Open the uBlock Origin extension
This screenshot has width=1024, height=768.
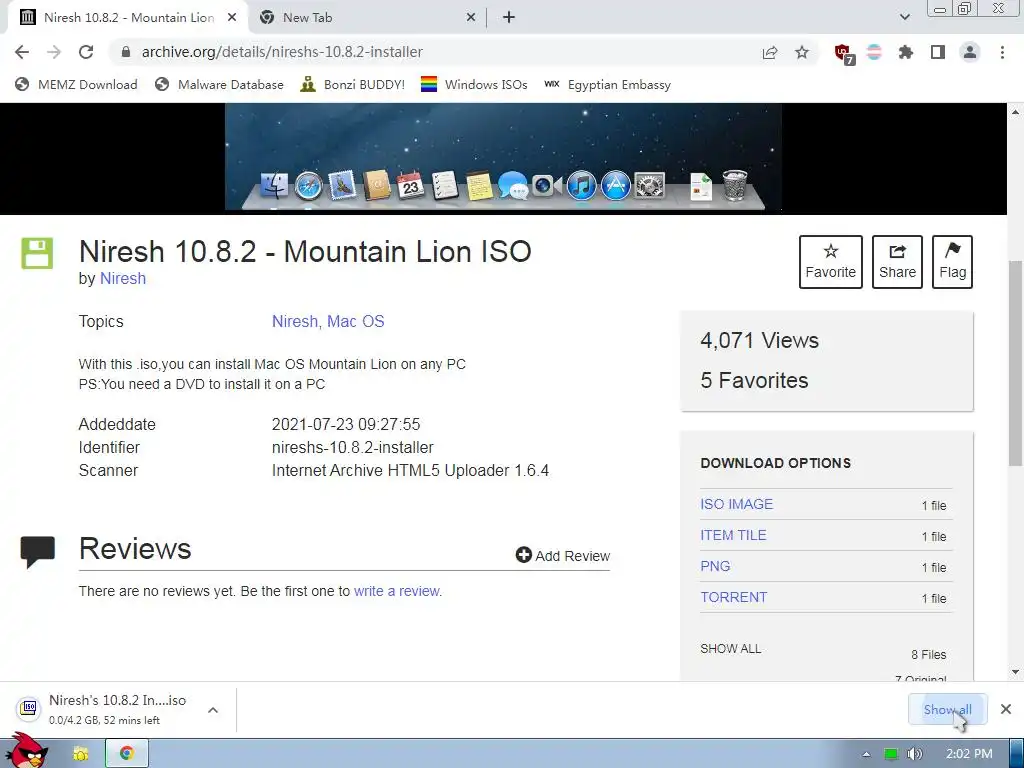tap(844, 54)
